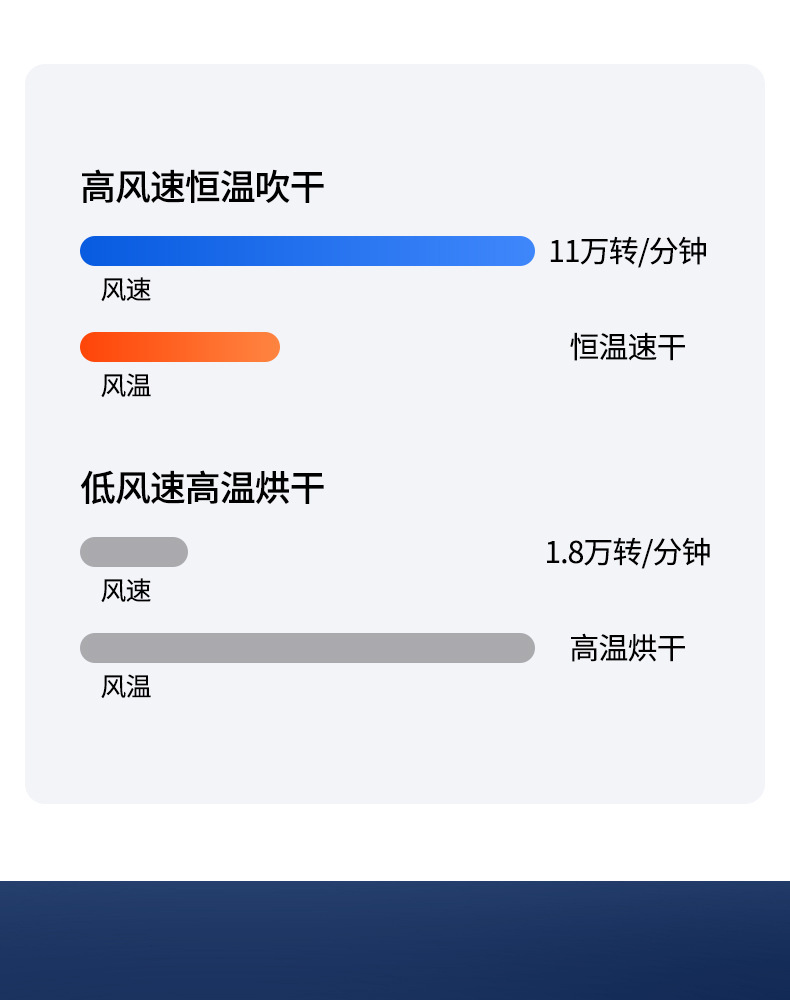Click the short gray 风速 bar
Viewport: 790px width, 1000px height.
pos(134,552)
